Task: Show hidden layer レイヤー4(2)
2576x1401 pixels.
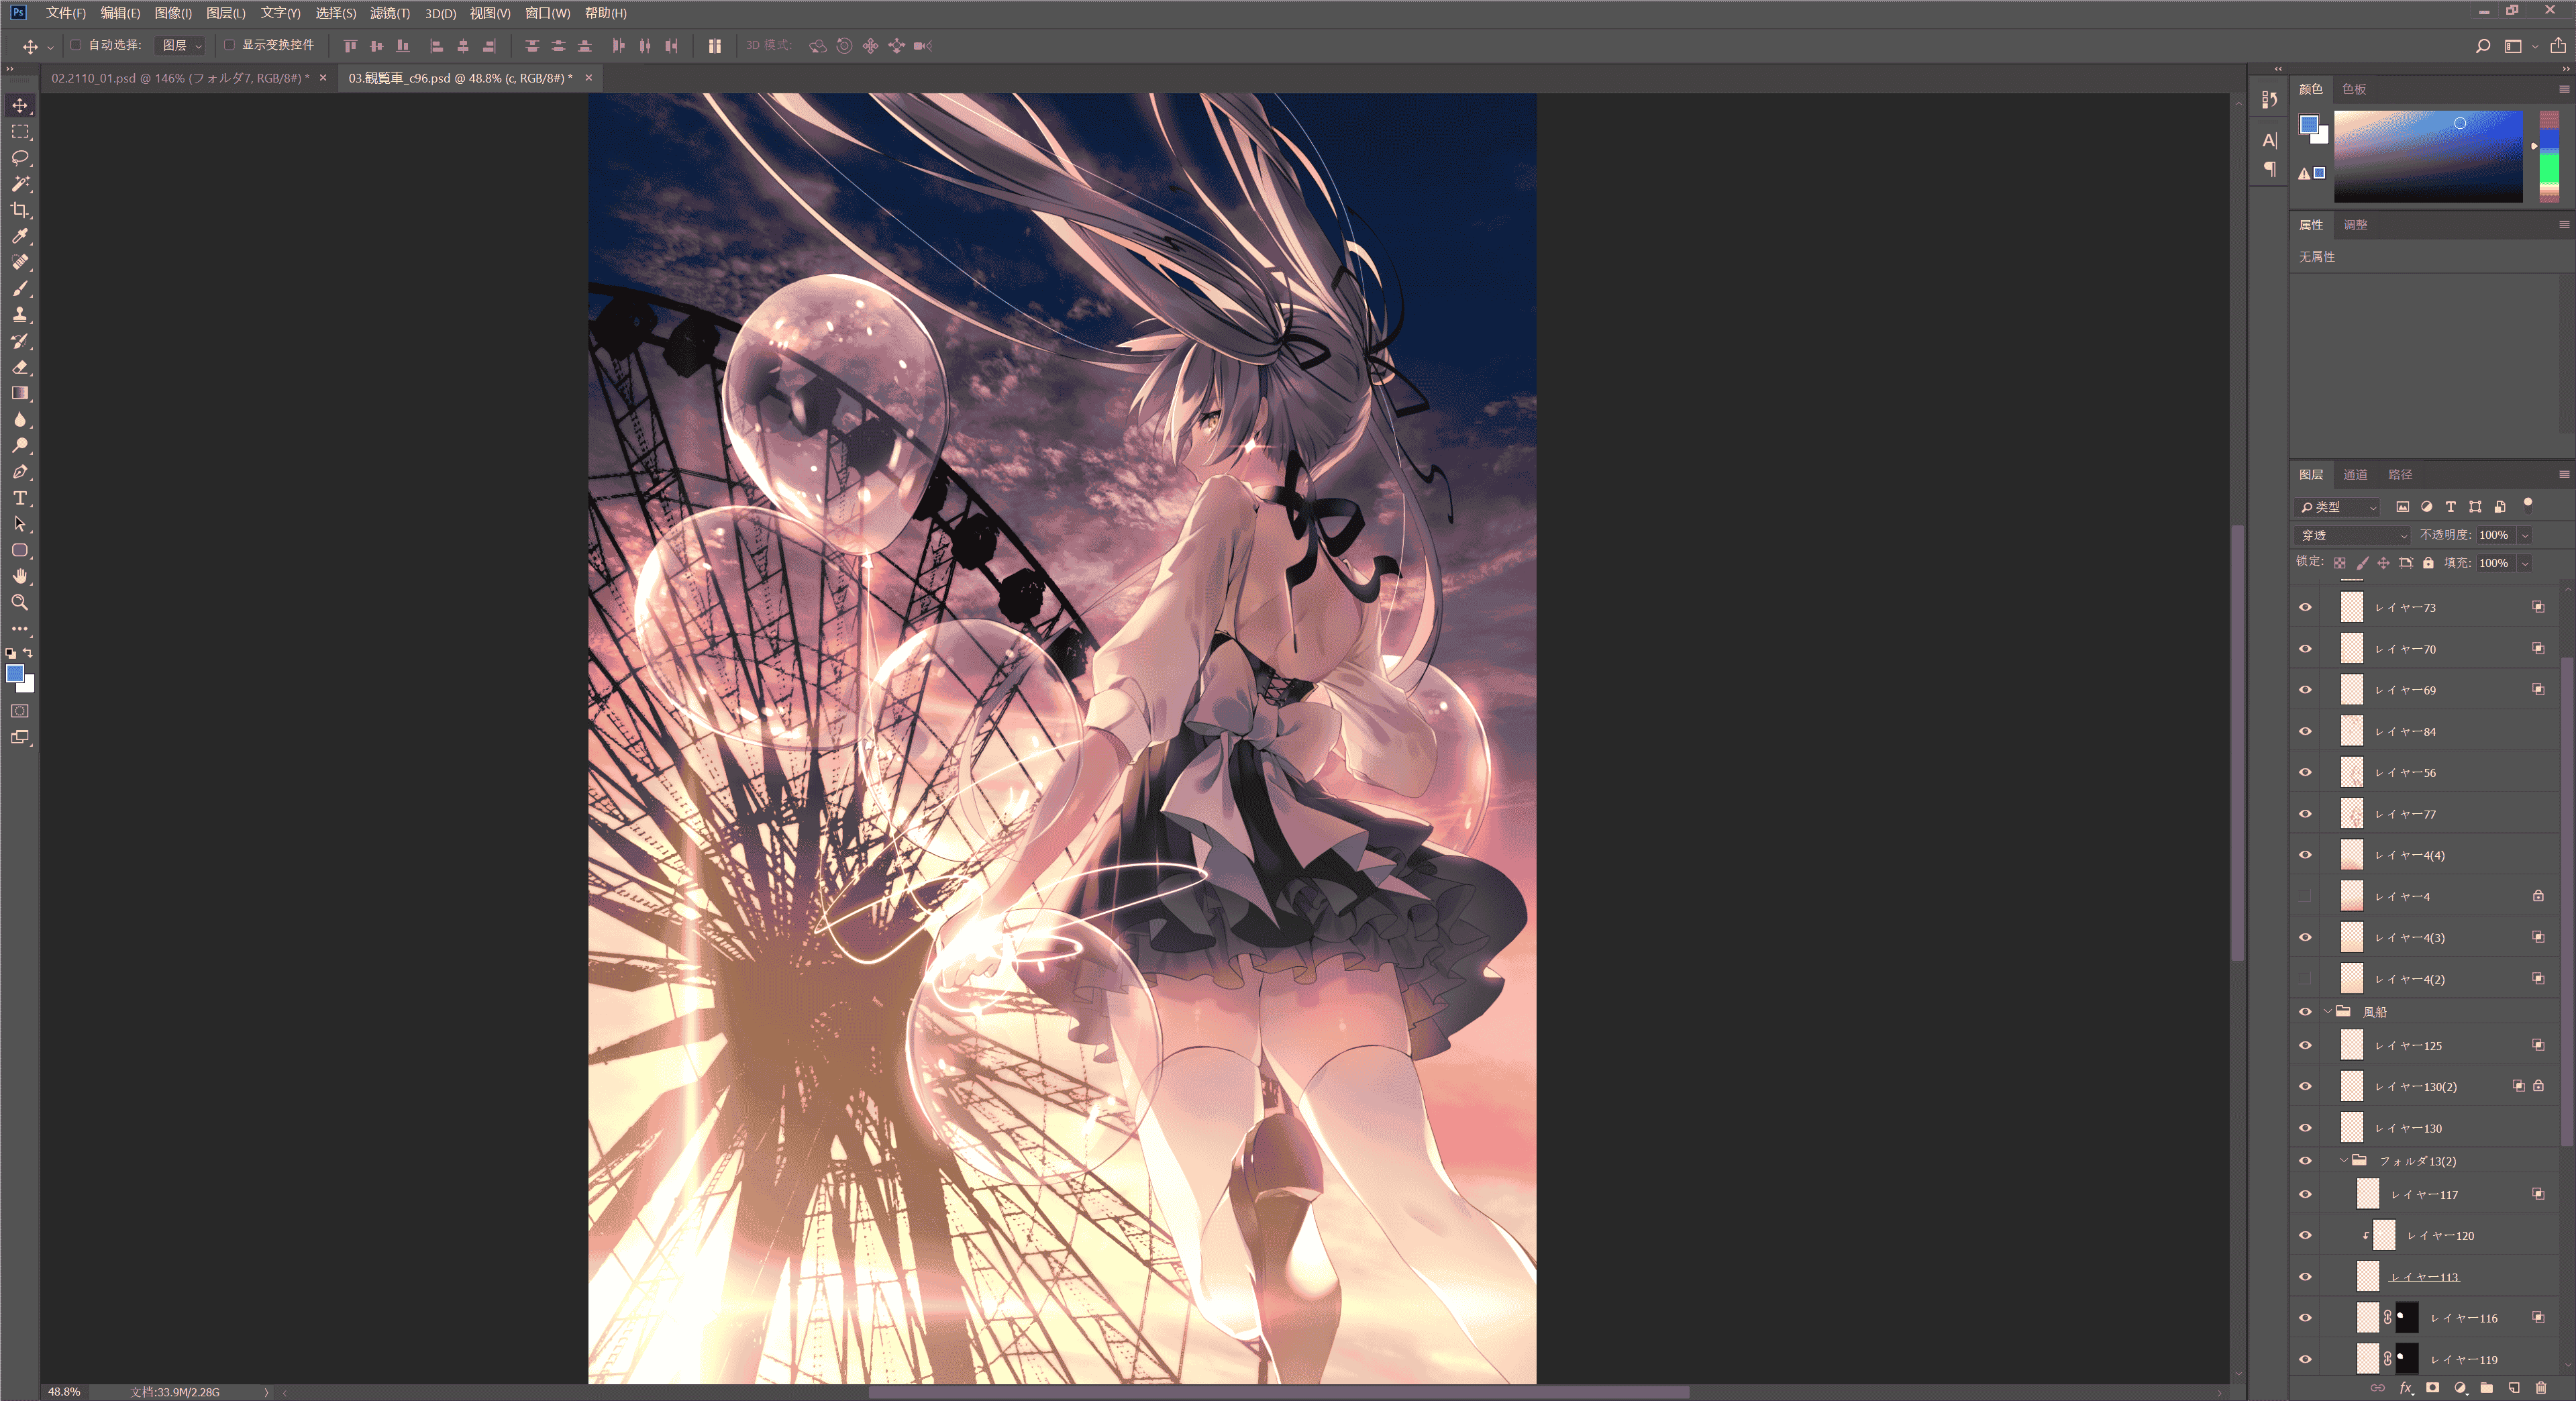Action: coord(2305,979)
